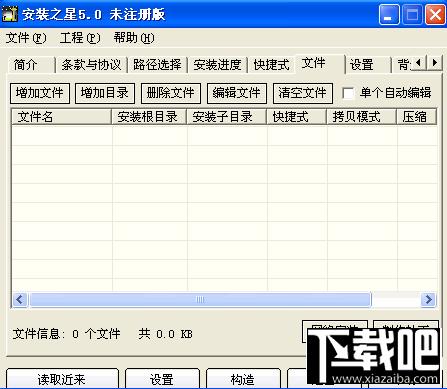
Task: Open the 工程(P) menu
Action: pyautogui.click(x=80, y=38)
